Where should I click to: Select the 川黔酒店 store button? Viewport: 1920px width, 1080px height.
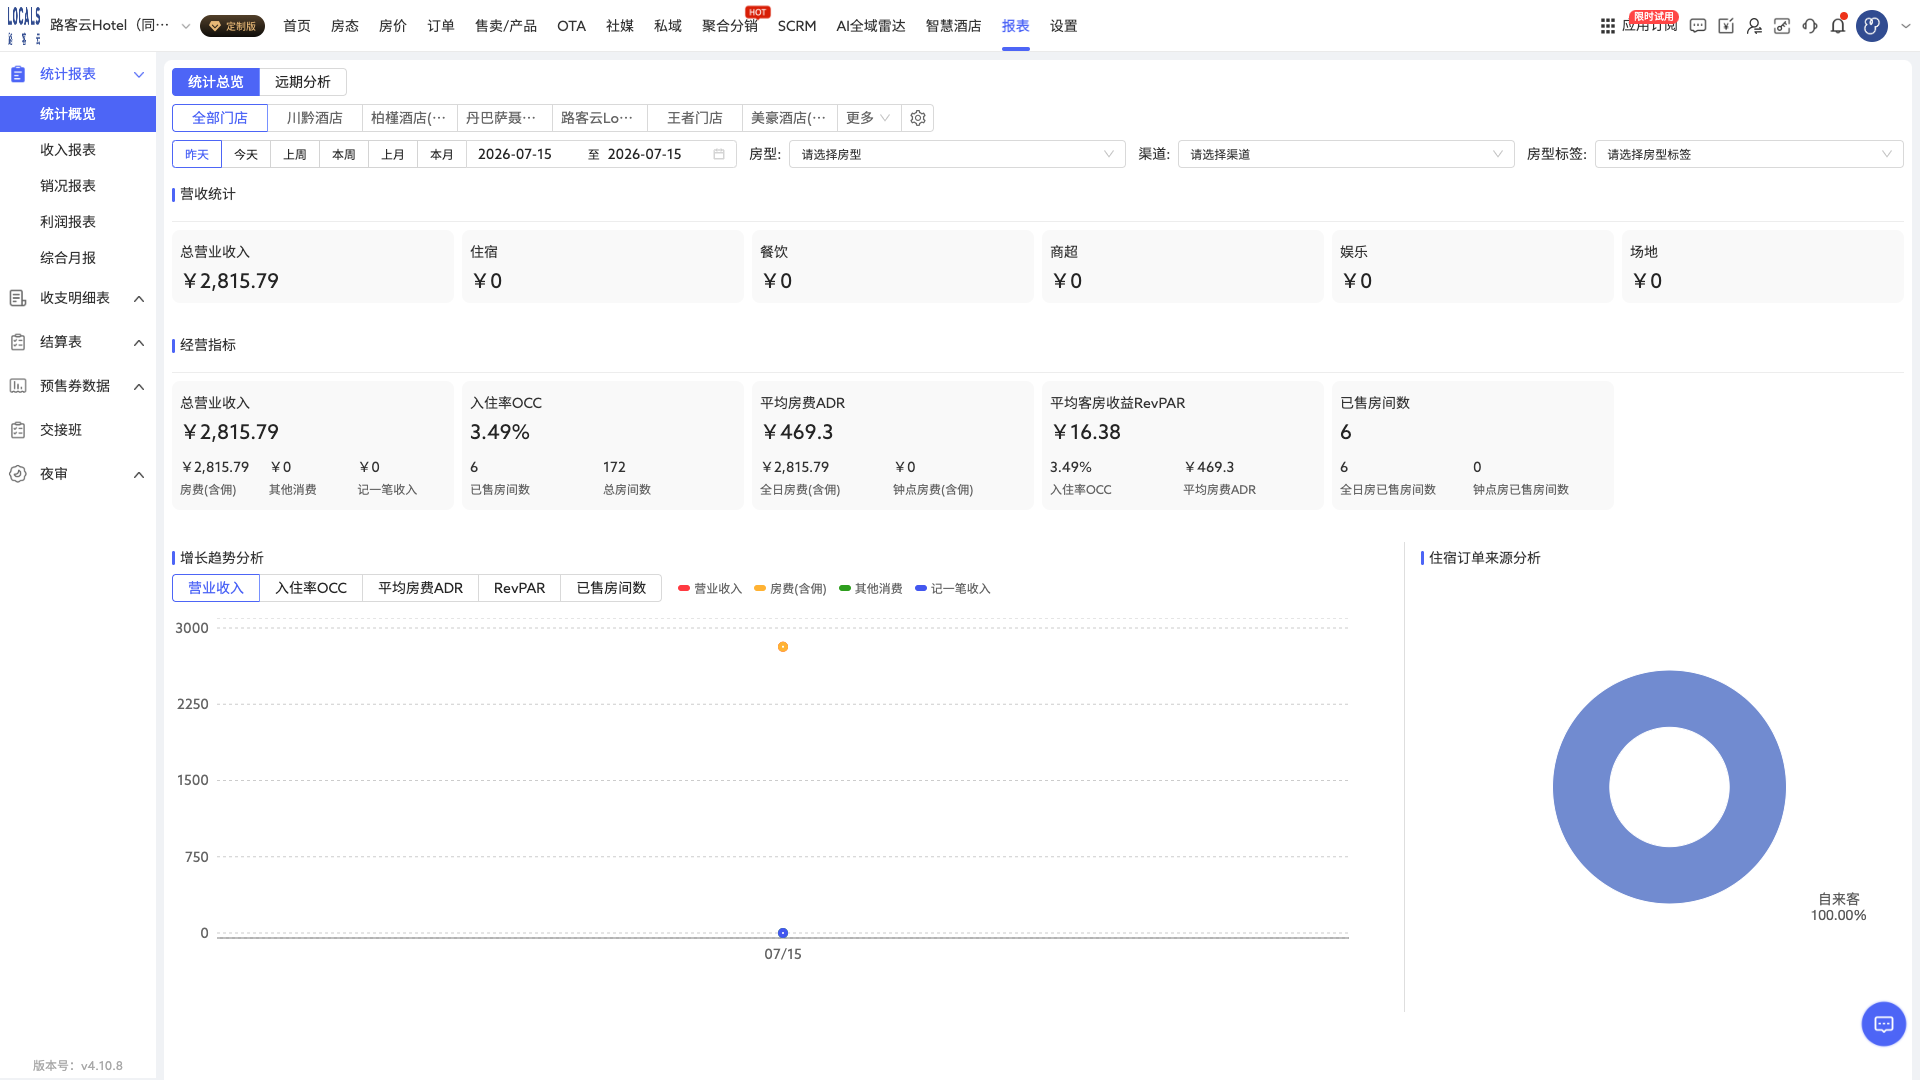click(x=315, y=118)
